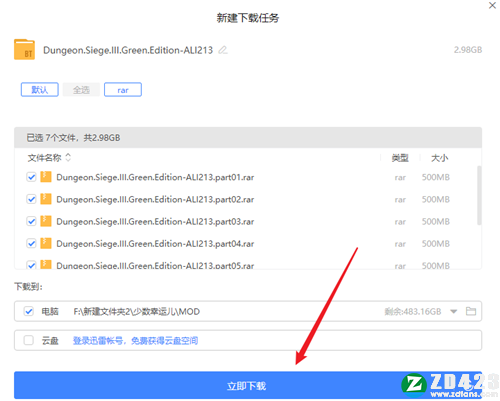Screen dimensions: 500x401
Task: Click the 大小 column header
Action: 439,158
